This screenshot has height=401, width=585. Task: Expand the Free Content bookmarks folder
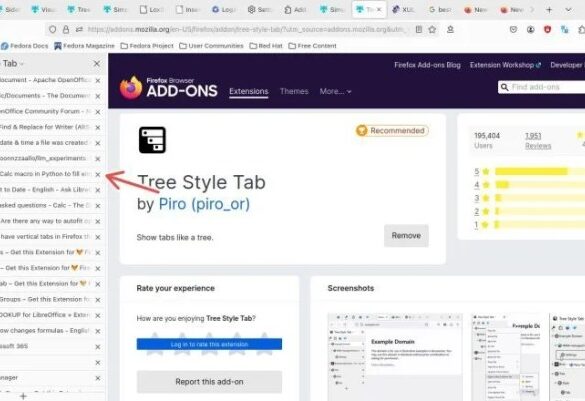pyautogui.click(x=312, y=46)
